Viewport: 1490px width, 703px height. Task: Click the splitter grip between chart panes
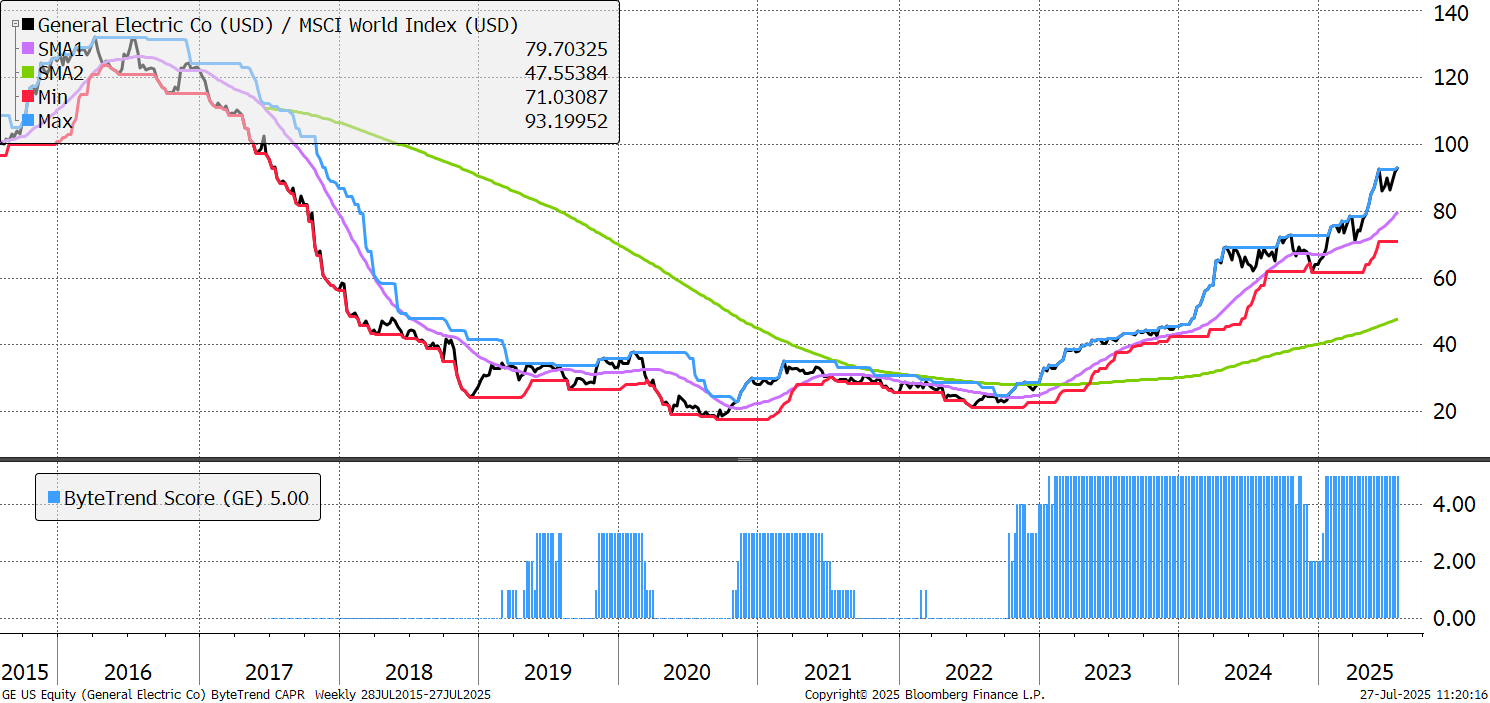click(745, 458)
